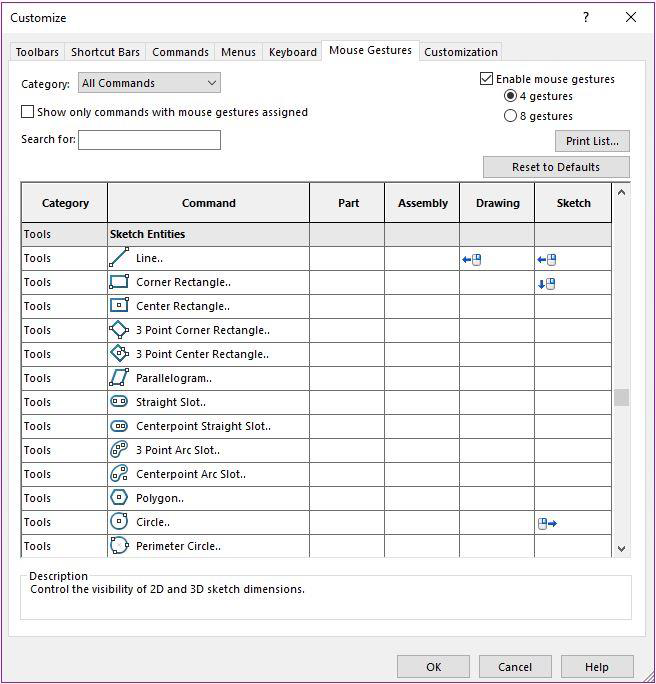Open the Shortcut Bars tab
The image size is (656, 684).
[x=105, y=52]
